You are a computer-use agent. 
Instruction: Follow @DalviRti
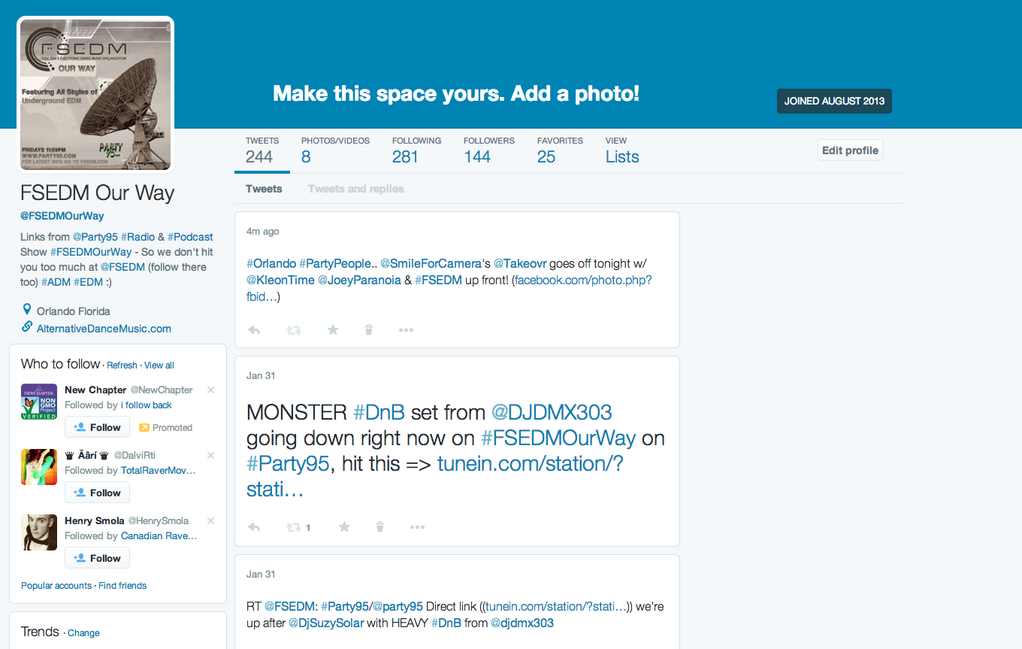pos(97,493)
